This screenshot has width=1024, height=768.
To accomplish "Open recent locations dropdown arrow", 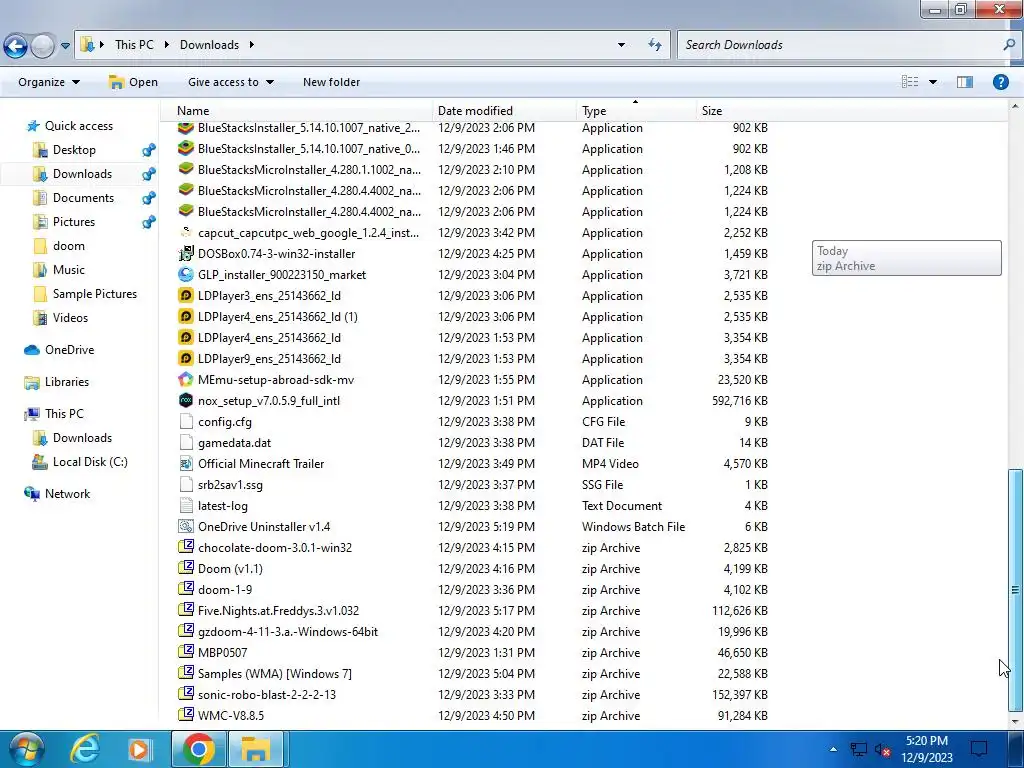I will tap(65, 46).
